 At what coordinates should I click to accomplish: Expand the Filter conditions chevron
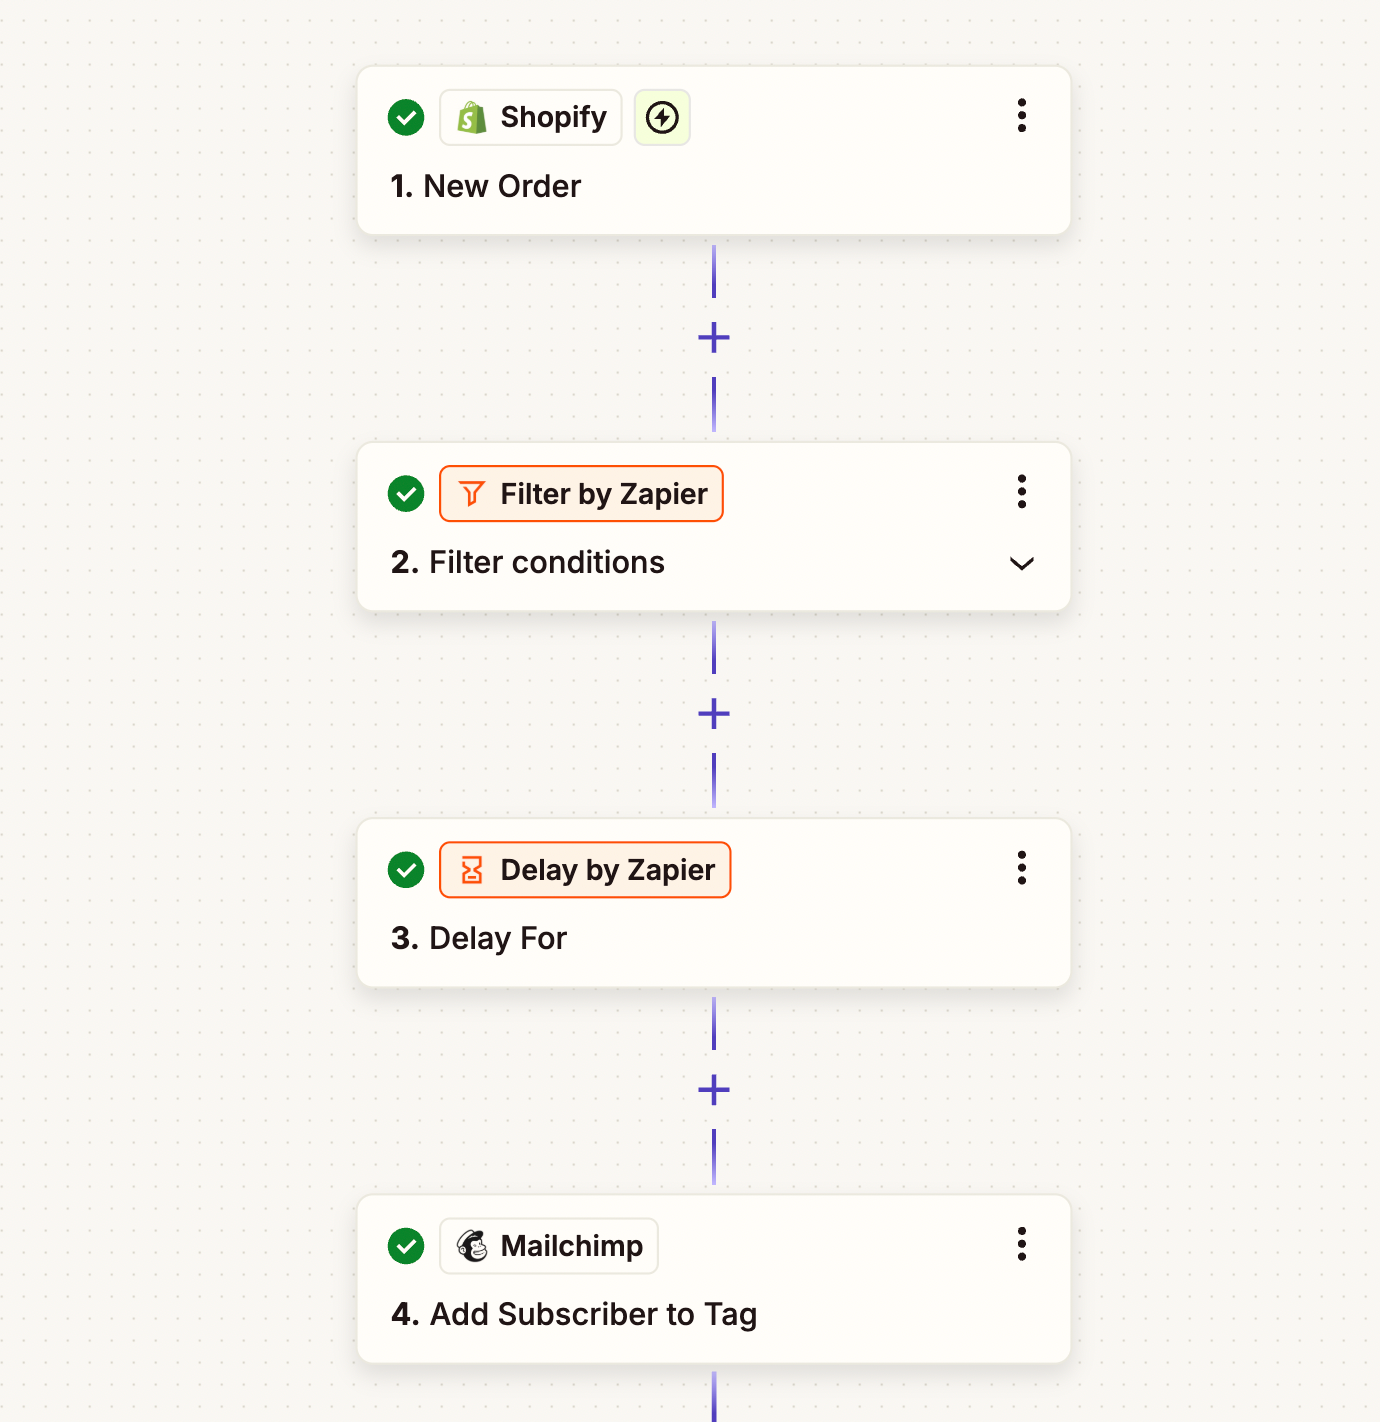pos(1021,564)
